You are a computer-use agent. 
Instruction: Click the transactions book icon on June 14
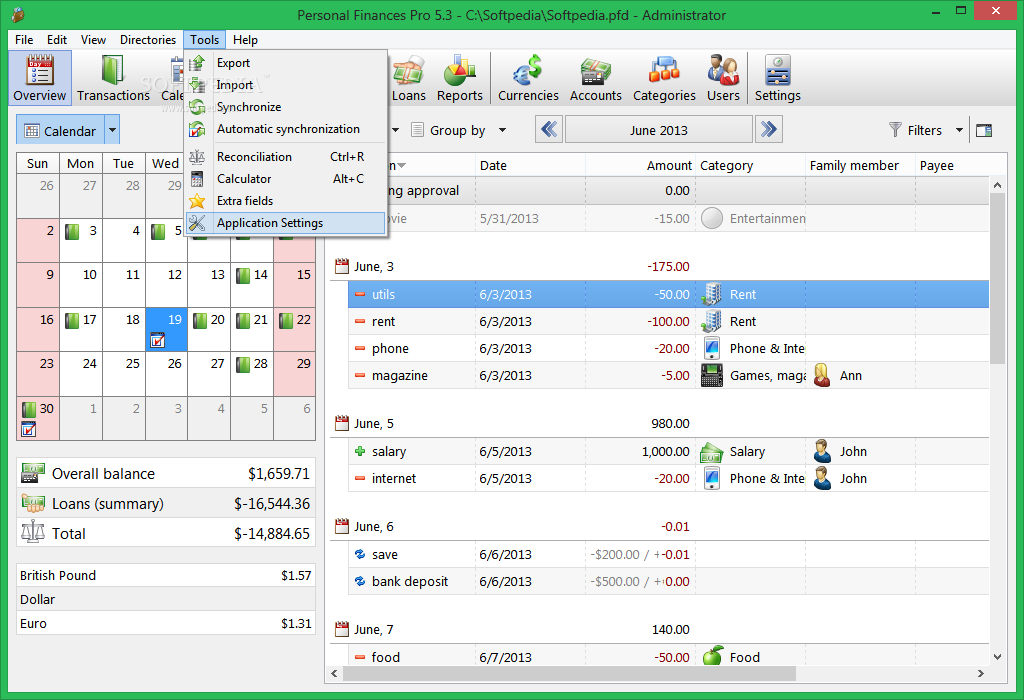pyautogui.click(x=244, y=276)
